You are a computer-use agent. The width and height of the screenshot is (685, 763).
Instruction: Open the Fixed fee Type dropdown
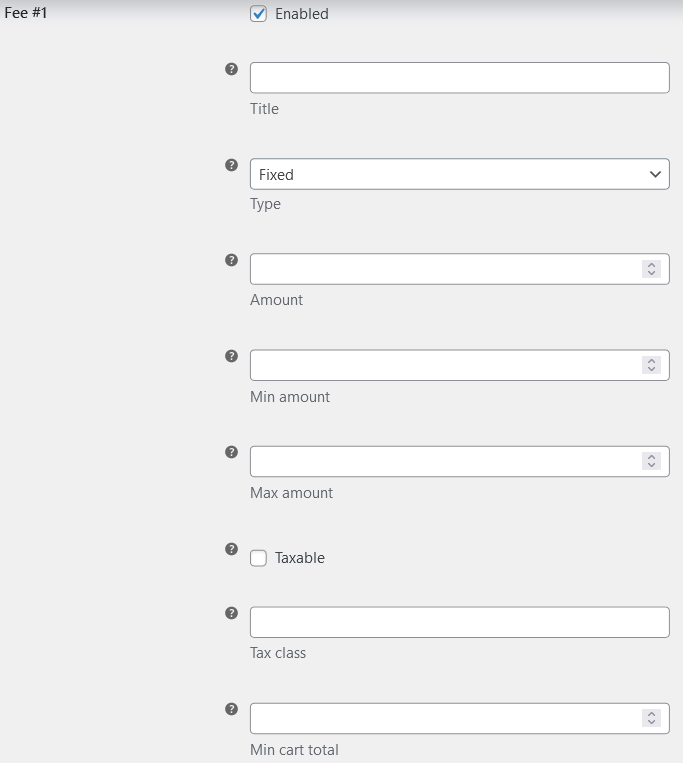pyautogui.click(x=459, y=174)
